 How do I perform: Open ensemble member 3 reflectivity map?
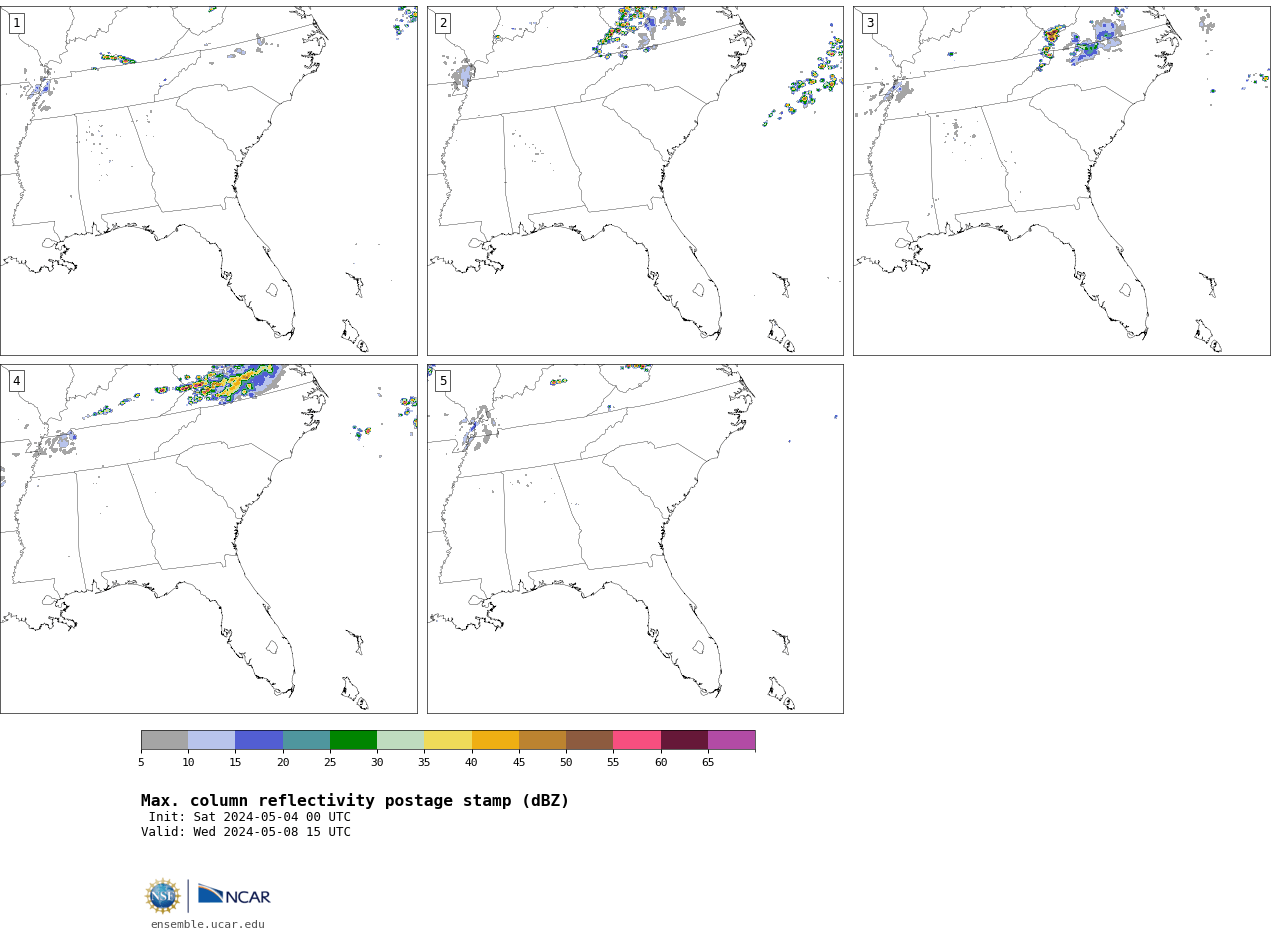[1061, 181]
